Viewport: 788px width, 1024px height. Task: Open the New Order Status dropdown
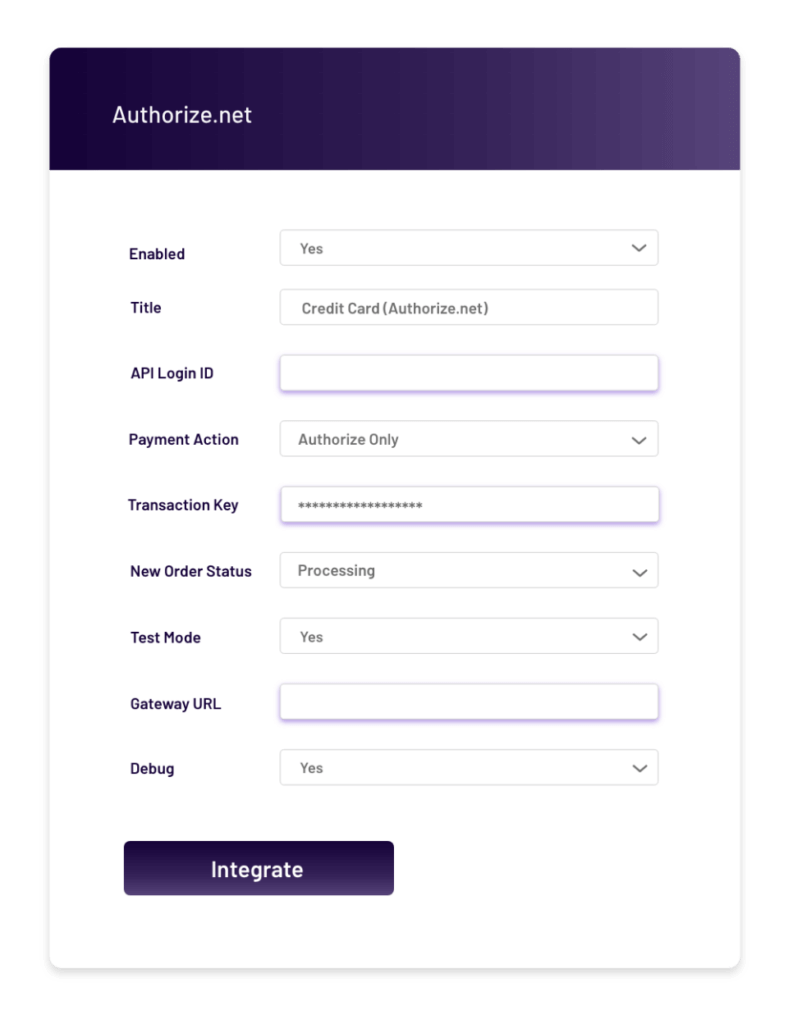pos(469,570)
